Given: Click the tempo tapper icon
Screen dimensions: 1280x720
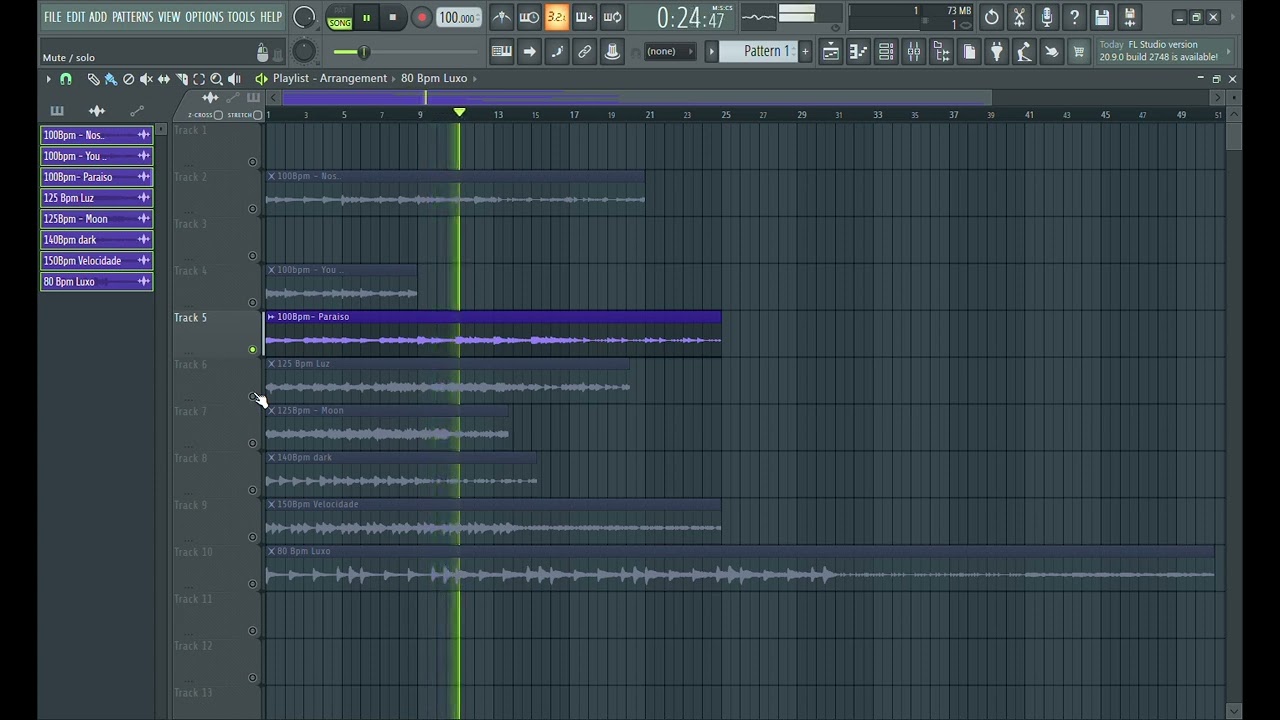Looking at the screenshot, I should [x=1024, y=52].
